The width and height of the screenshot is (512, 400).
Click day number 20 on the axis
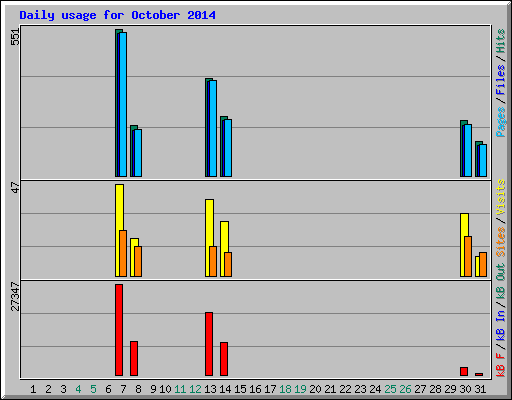click(315, 389)
